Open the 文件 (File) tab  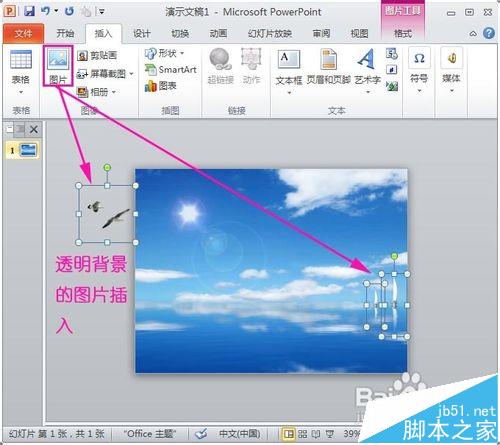click(23, 33)
